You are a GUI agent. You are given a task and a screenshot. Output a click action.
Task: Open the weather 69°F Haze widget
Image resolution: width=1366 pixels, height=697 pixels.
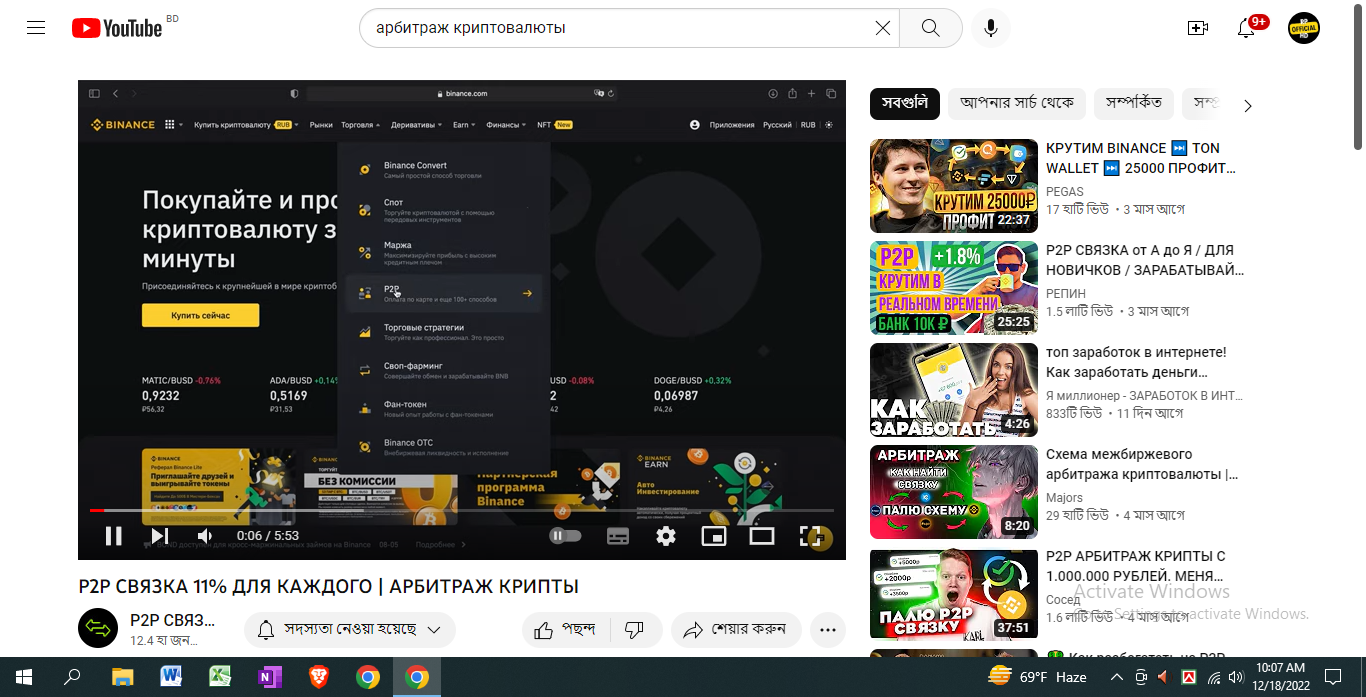pos(1038,677)
